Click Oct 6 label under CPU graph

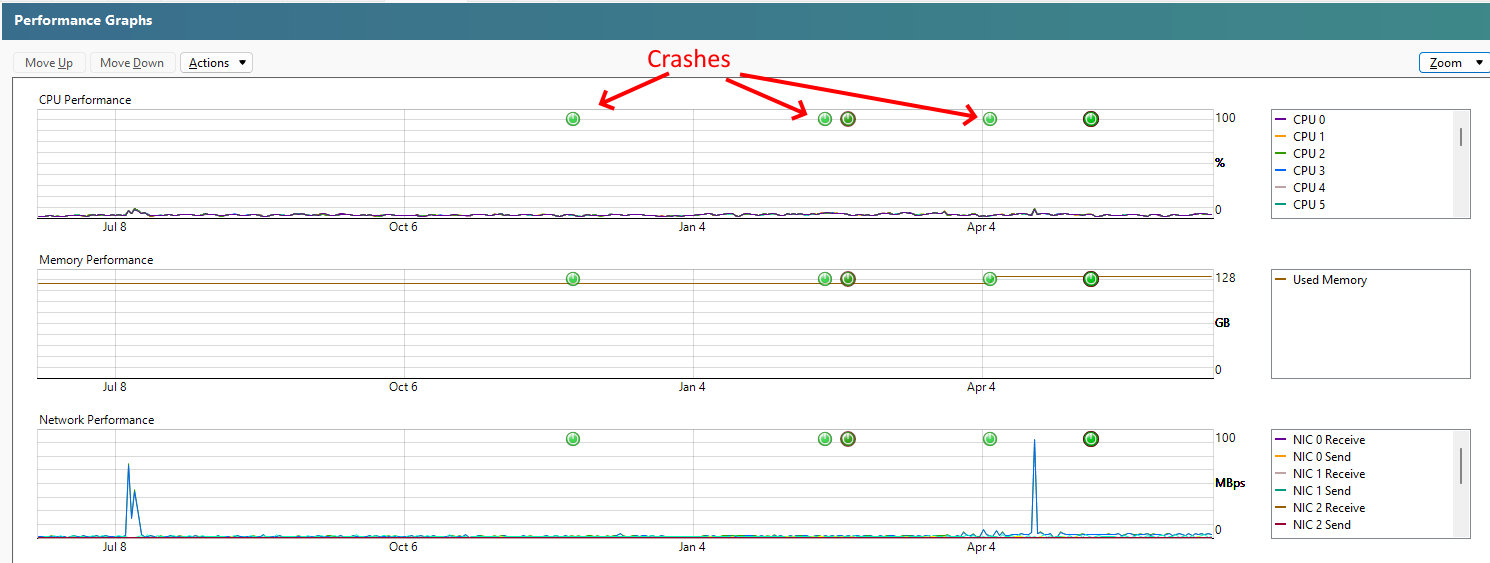coord(403,227)
